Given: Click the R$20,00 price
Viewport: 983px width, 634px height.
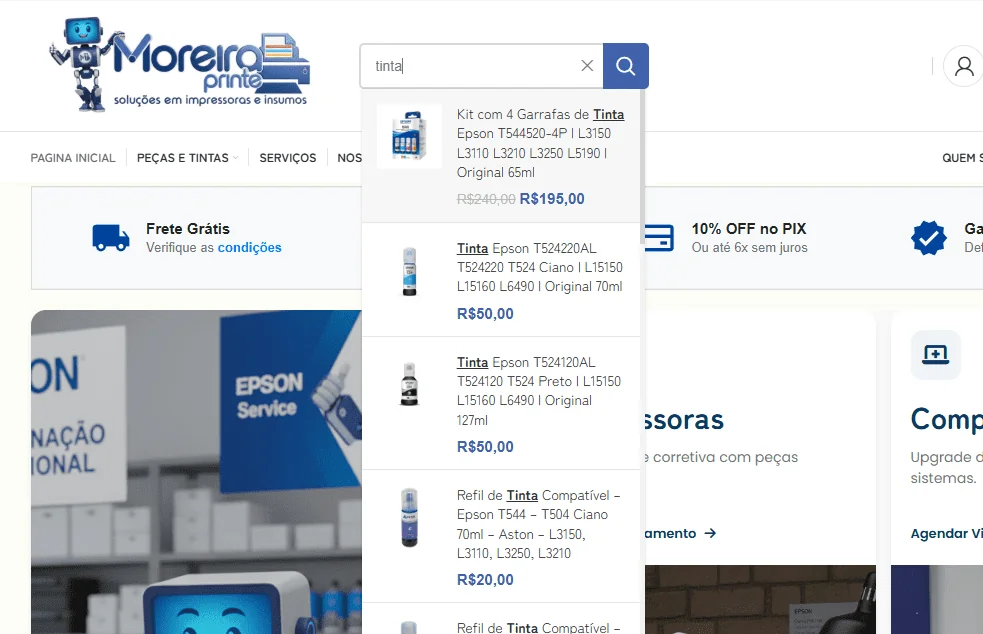Looking at the screenshot, I should pyautogui.click(x=485, y=580).
